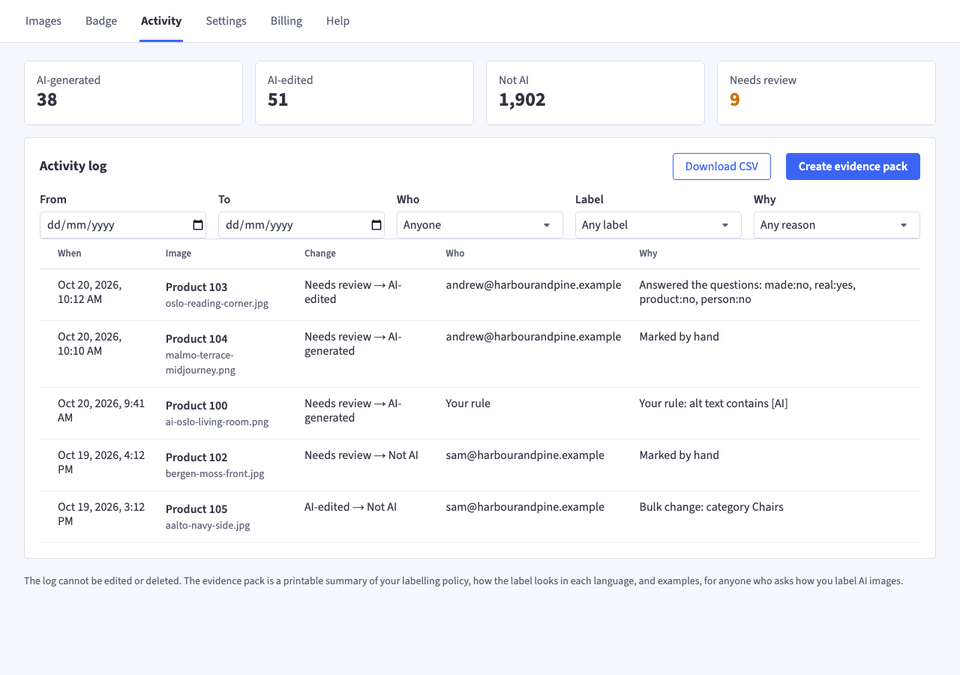The width and height of the screenshot is (960, 675).
Task: Open the From date calendar picker icon
Action: coord(198,225)
